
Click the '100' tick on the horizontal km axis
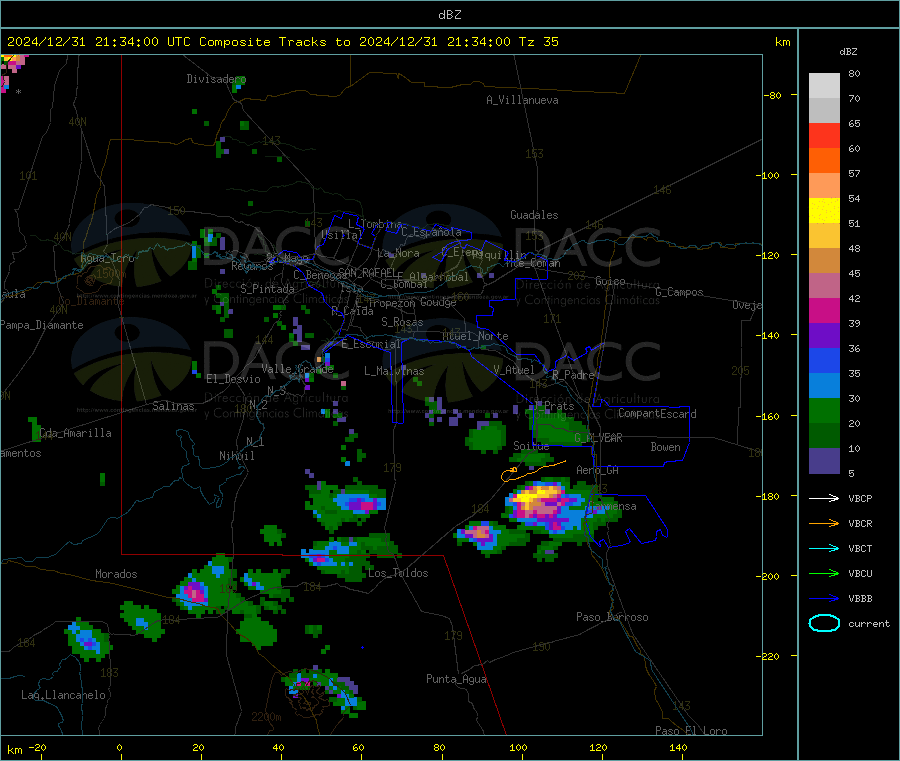pos(518,747)
